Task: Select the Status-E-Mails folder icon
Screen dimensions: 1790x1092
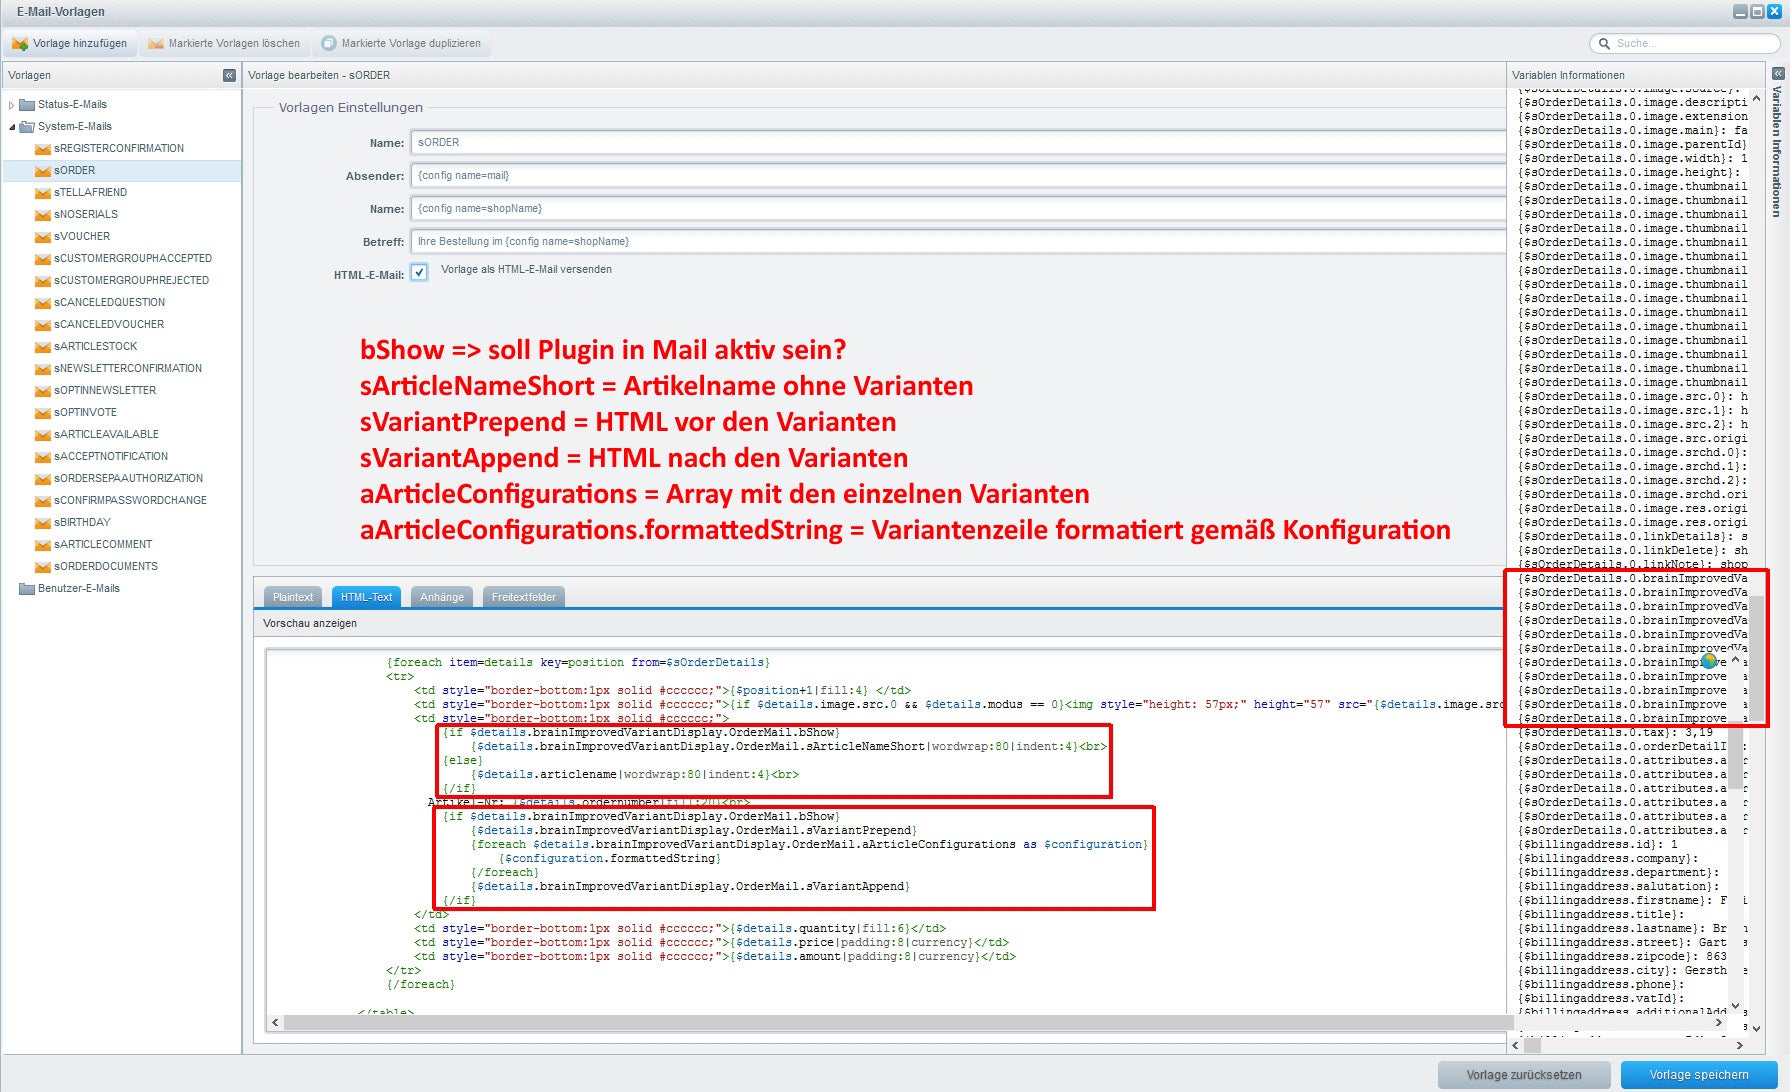Action: click(x=27, y=104)
